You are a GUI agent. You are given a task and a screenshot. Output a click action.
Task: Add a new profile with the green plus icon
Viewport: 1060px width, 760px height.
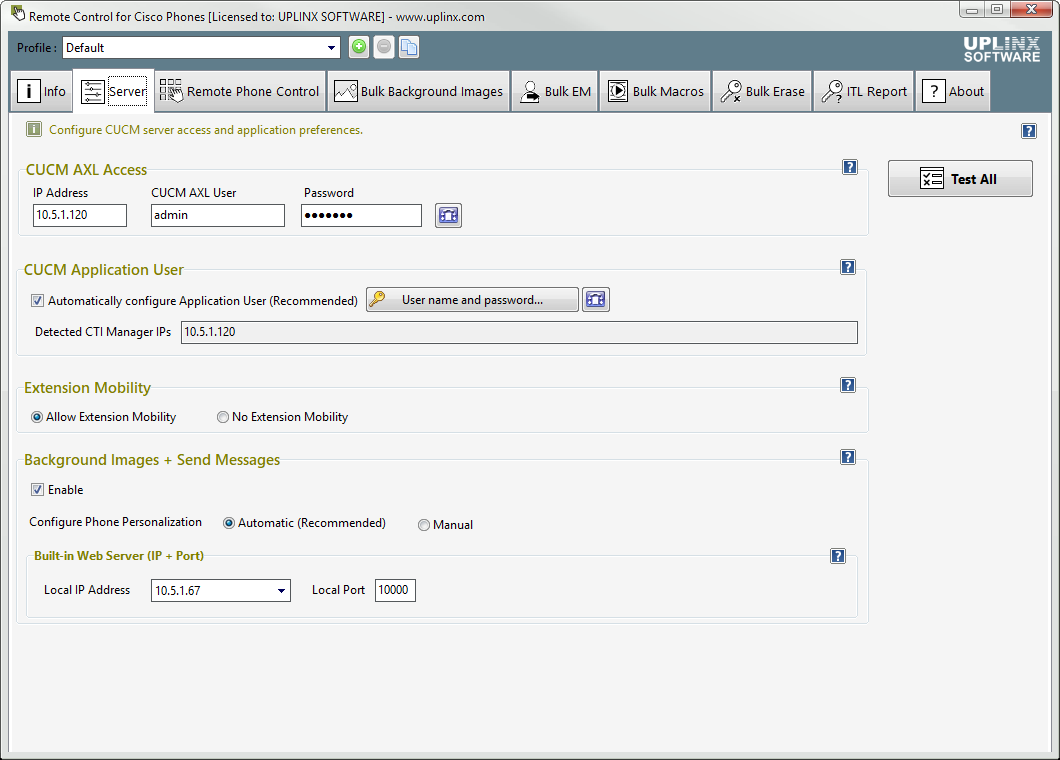[x=359, y=47]
